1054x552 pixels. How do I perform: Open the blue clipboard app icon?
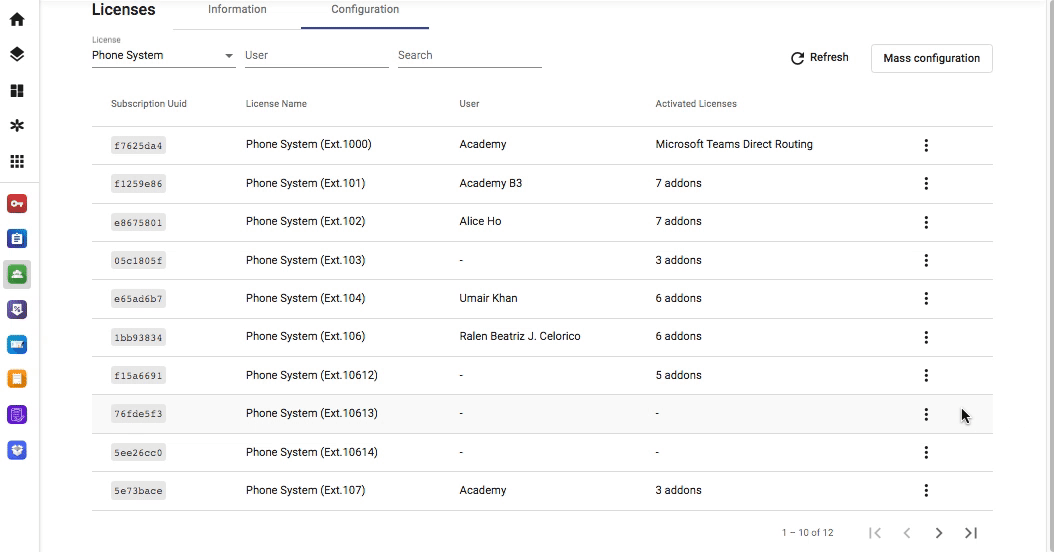click(x=17, y=239)
